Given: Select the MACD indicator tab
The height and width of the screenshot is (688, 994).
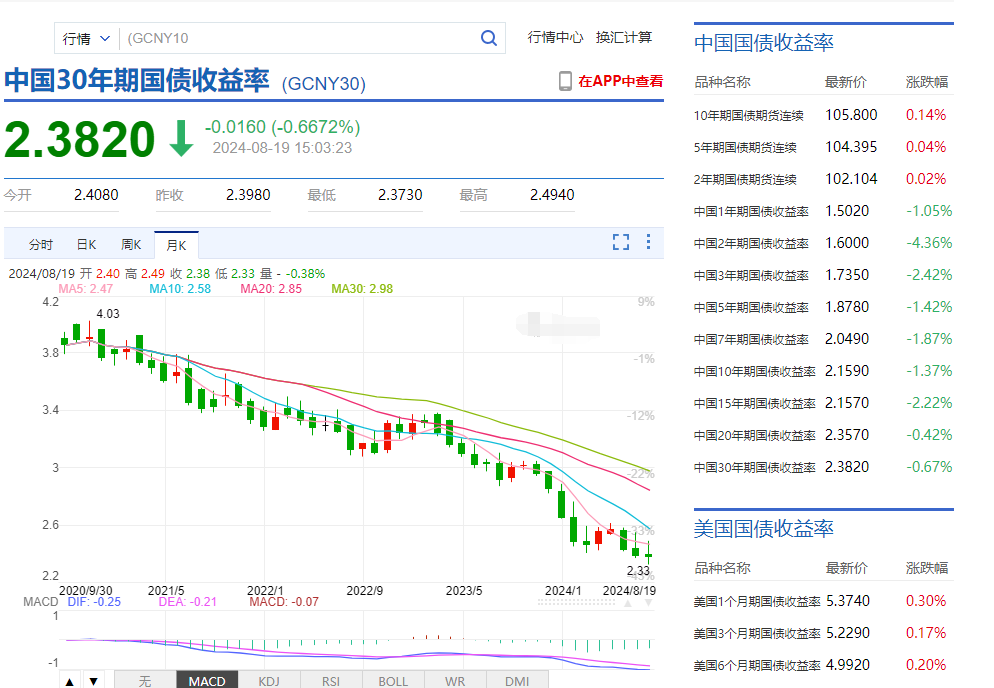Looking at the screenshot, I should click(207, 680).
